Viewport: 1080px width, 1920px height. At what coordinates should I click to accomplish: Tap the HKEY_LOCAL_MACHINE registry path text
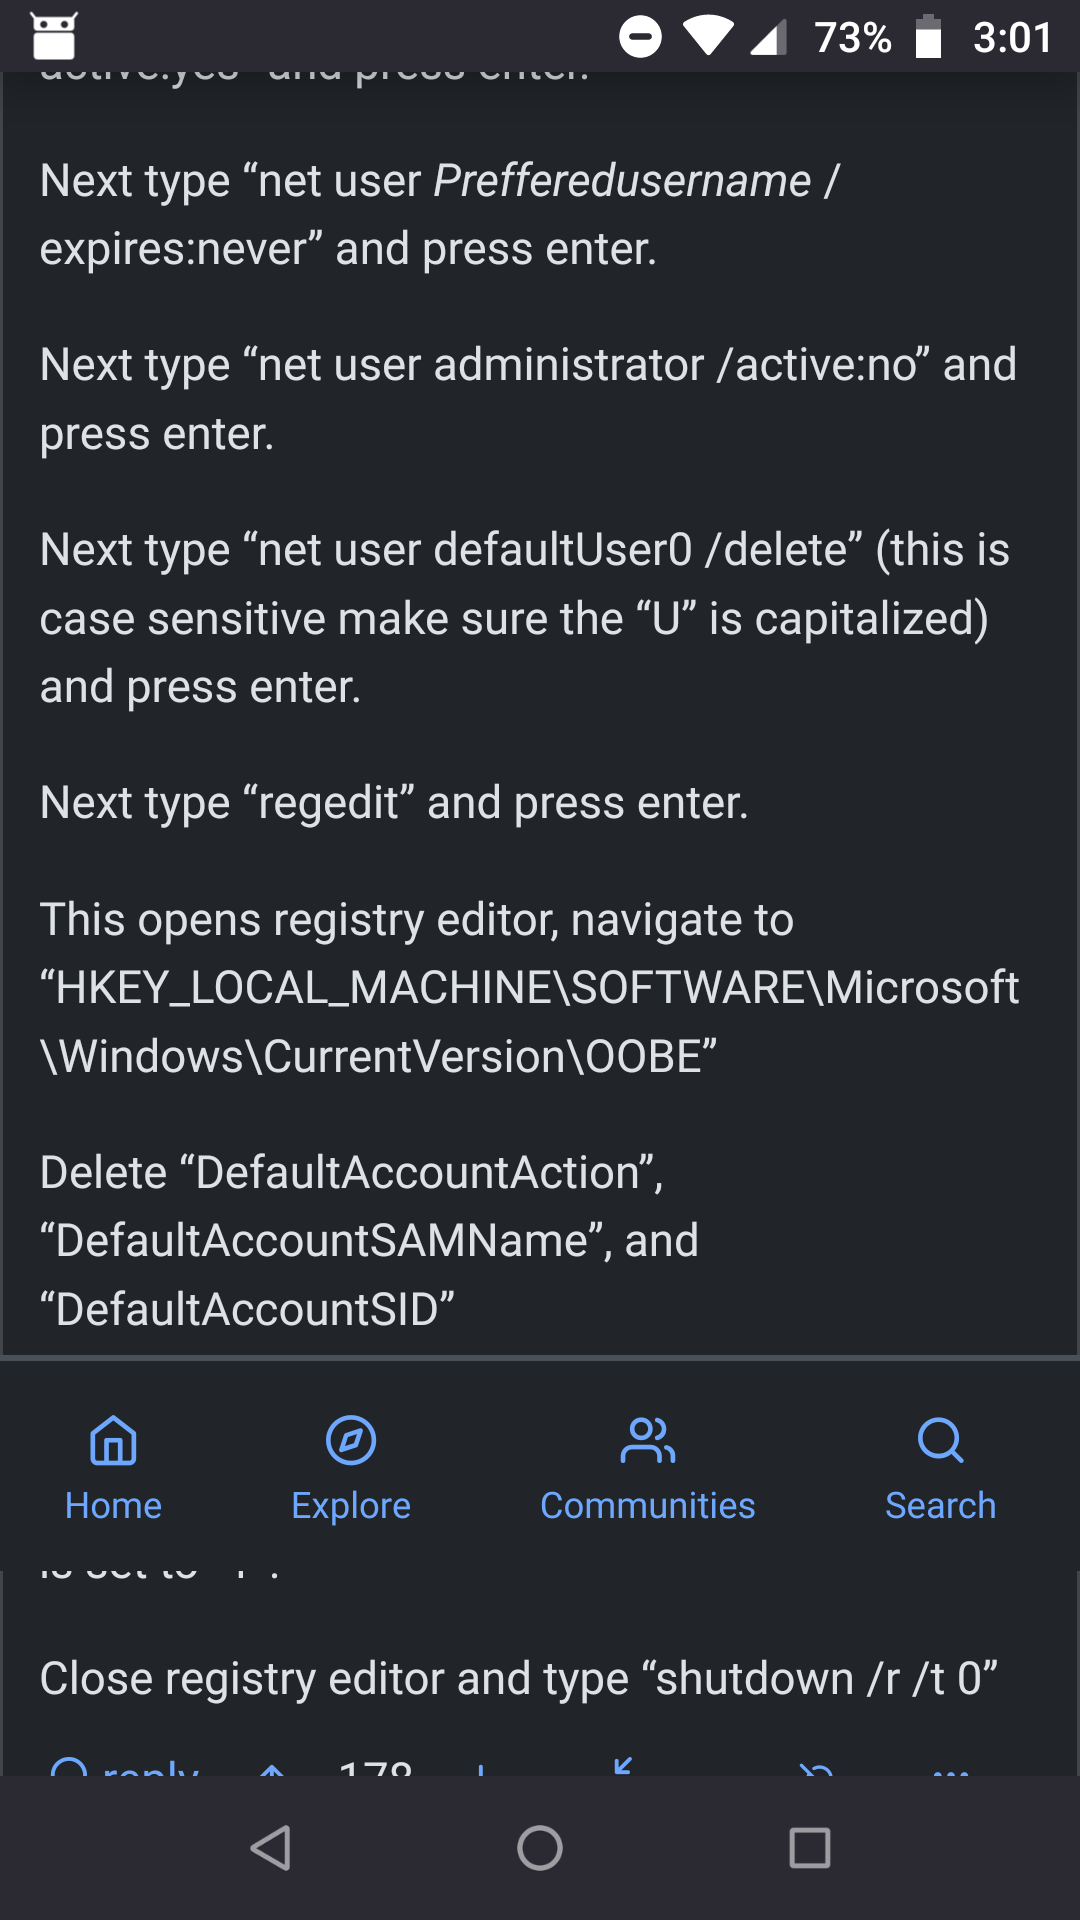(x=529, y=988)
